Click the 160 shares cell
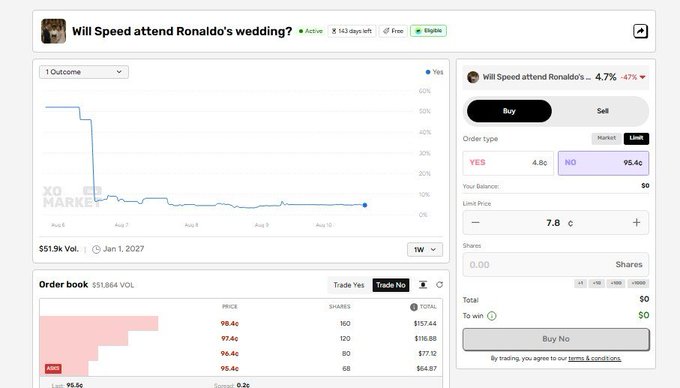The height and width of the screenshot is (388, 680). click(x=345, y=323)
